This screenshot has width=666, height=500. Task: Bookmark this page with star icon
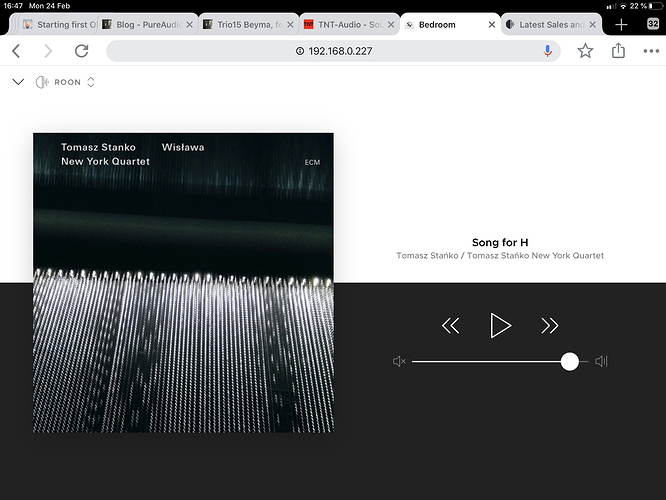[585, 51]
